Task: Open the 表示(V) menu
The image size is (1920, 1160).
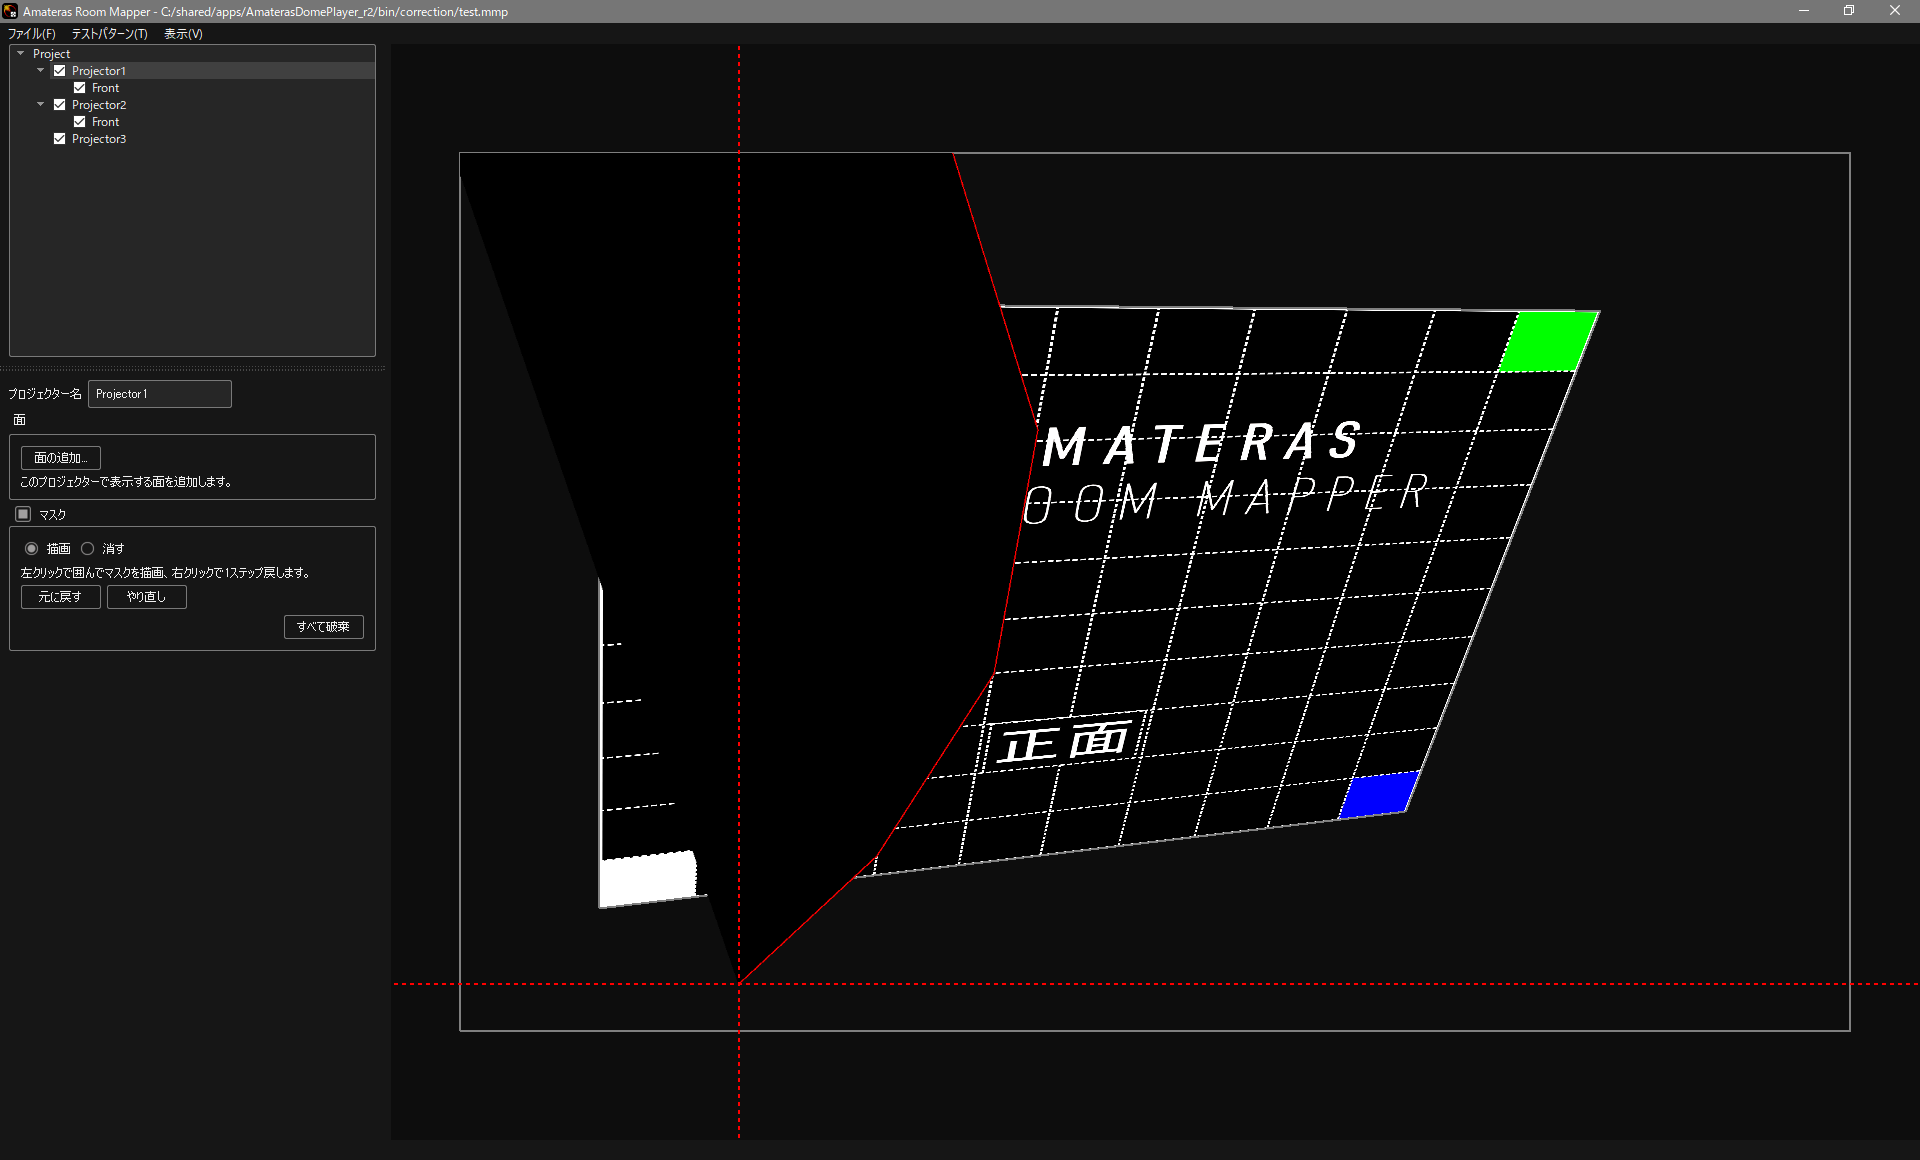Action: 183,34
